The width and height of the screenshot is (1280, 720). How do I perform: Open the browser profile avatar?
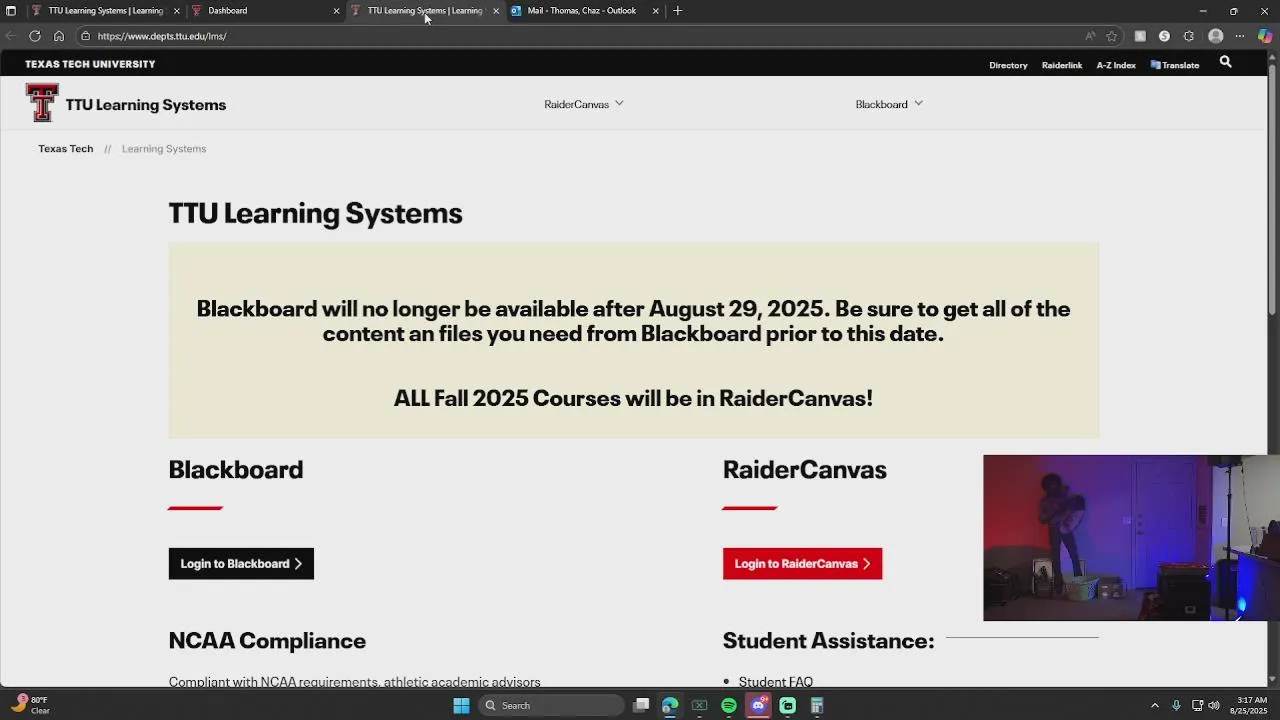(x=1216, y=36)
